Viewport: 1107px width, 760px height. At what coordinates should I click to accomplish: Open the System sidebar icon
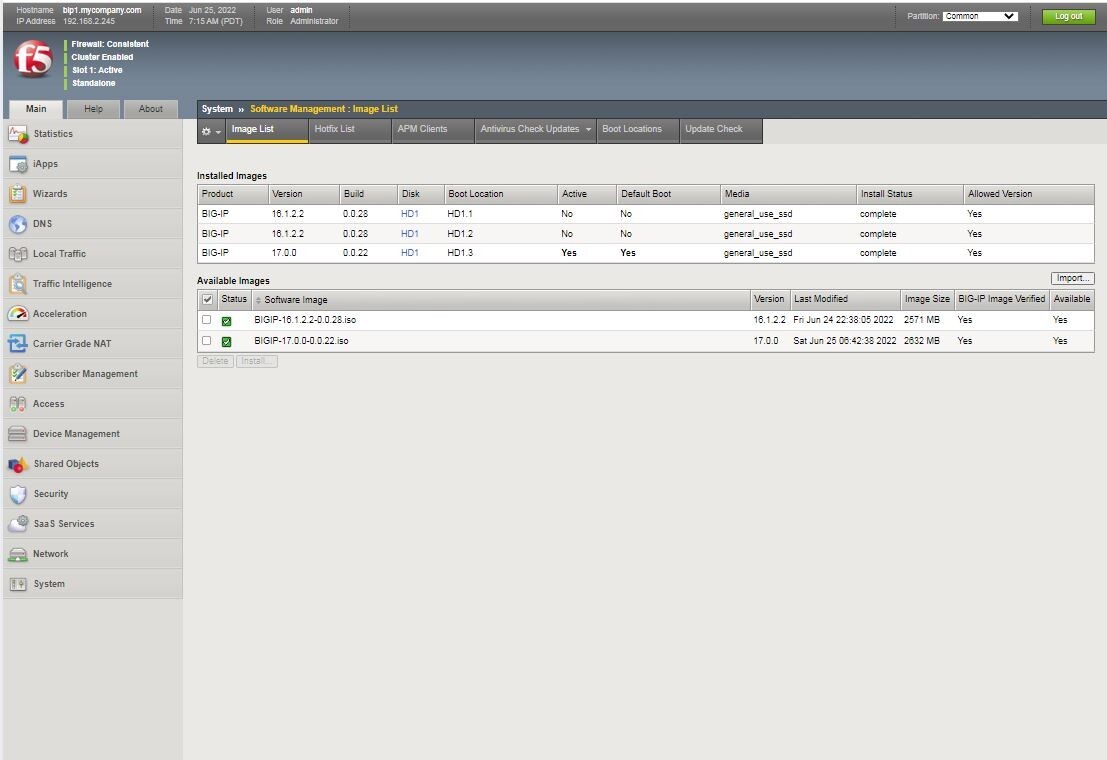[18, 584]
